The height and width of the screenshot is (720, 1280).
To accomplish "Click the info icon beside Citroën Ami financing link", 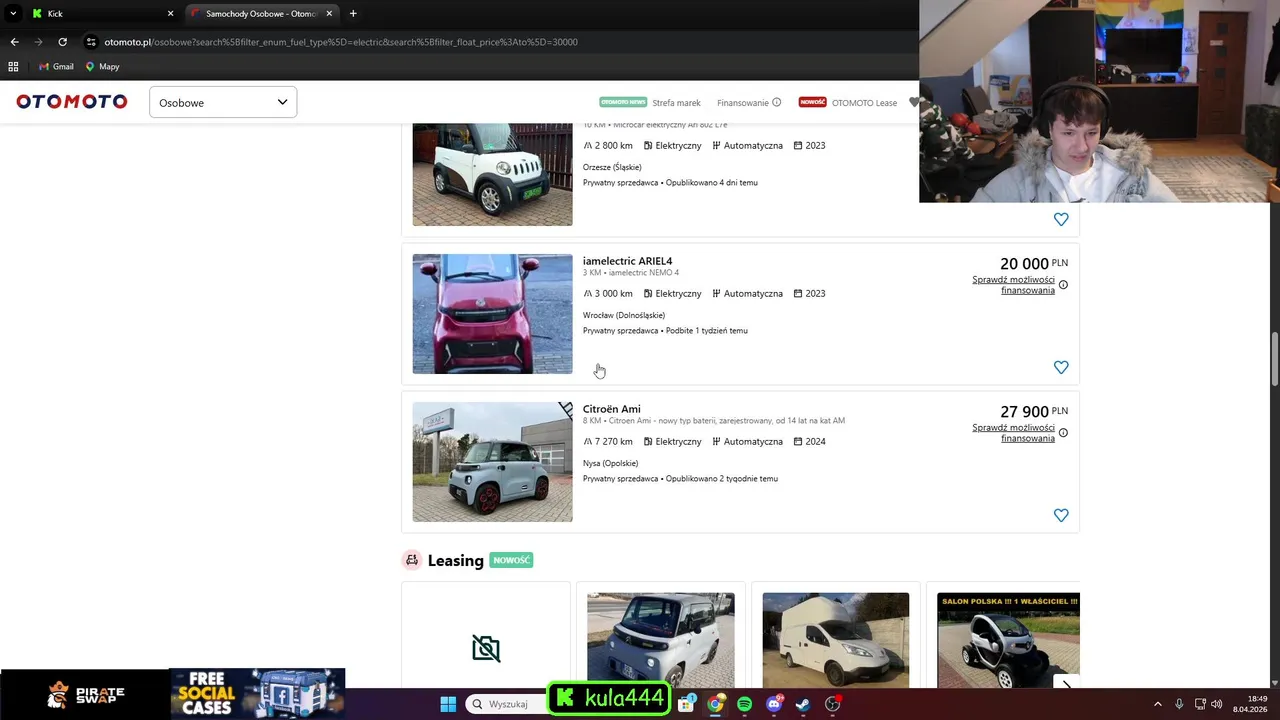I will (x=1063, y=433).
